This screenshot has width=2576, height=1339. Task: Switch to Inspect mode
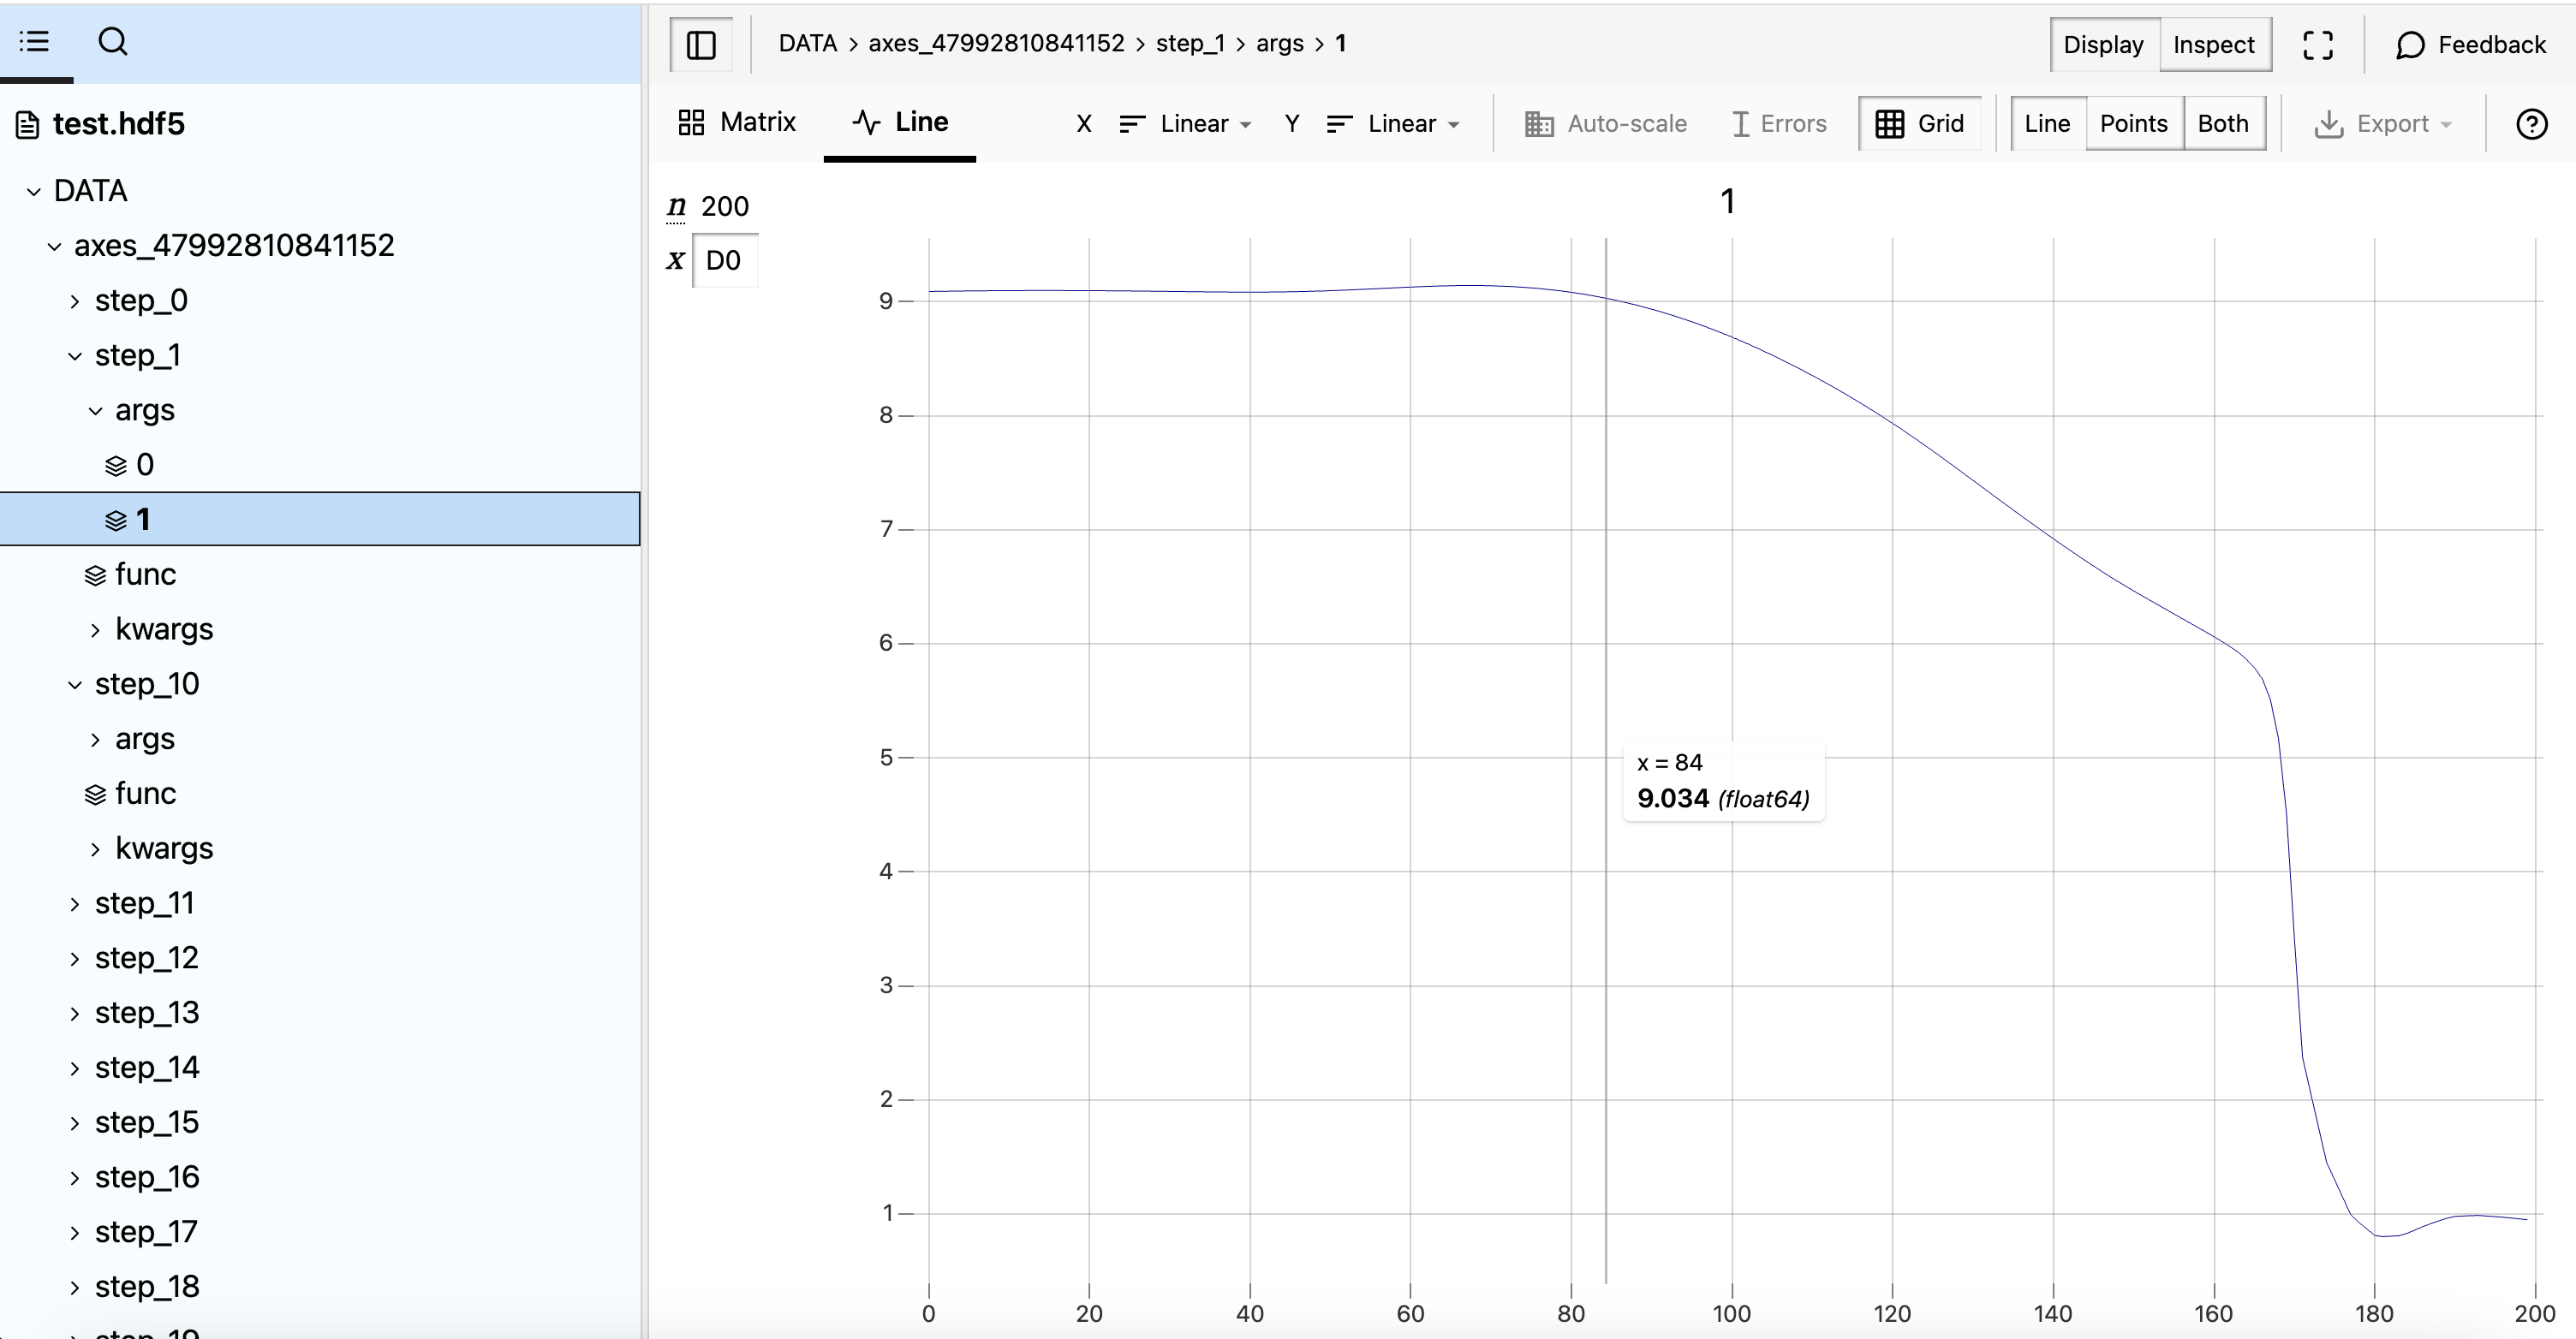(2213, 45)
